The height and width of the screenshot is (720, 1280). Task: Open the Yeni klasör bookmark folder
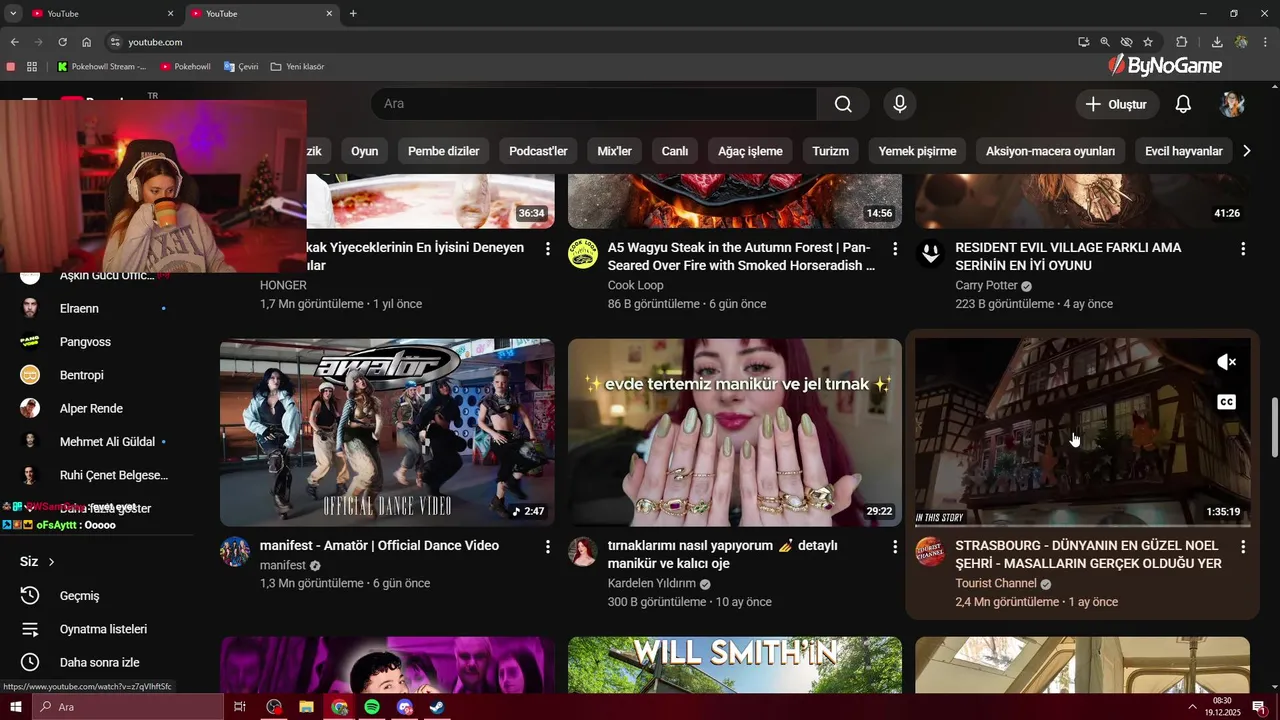coord(298,67)
